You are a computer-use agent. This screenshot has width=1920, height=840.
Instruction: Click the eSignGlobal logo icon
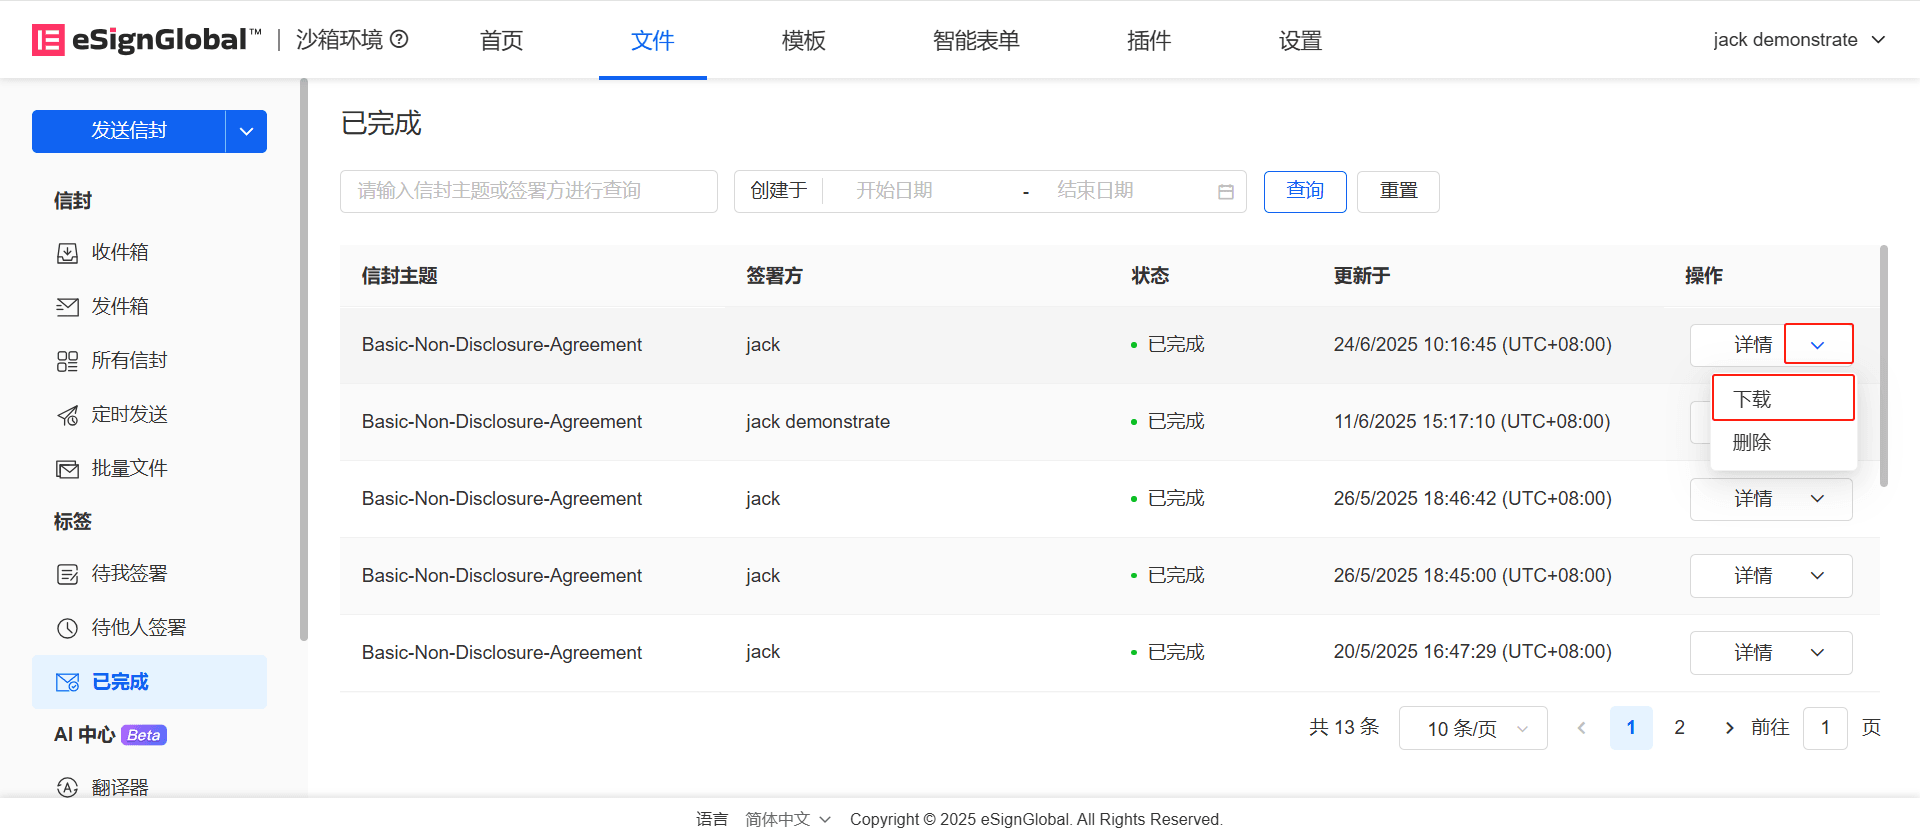(48, 40)
